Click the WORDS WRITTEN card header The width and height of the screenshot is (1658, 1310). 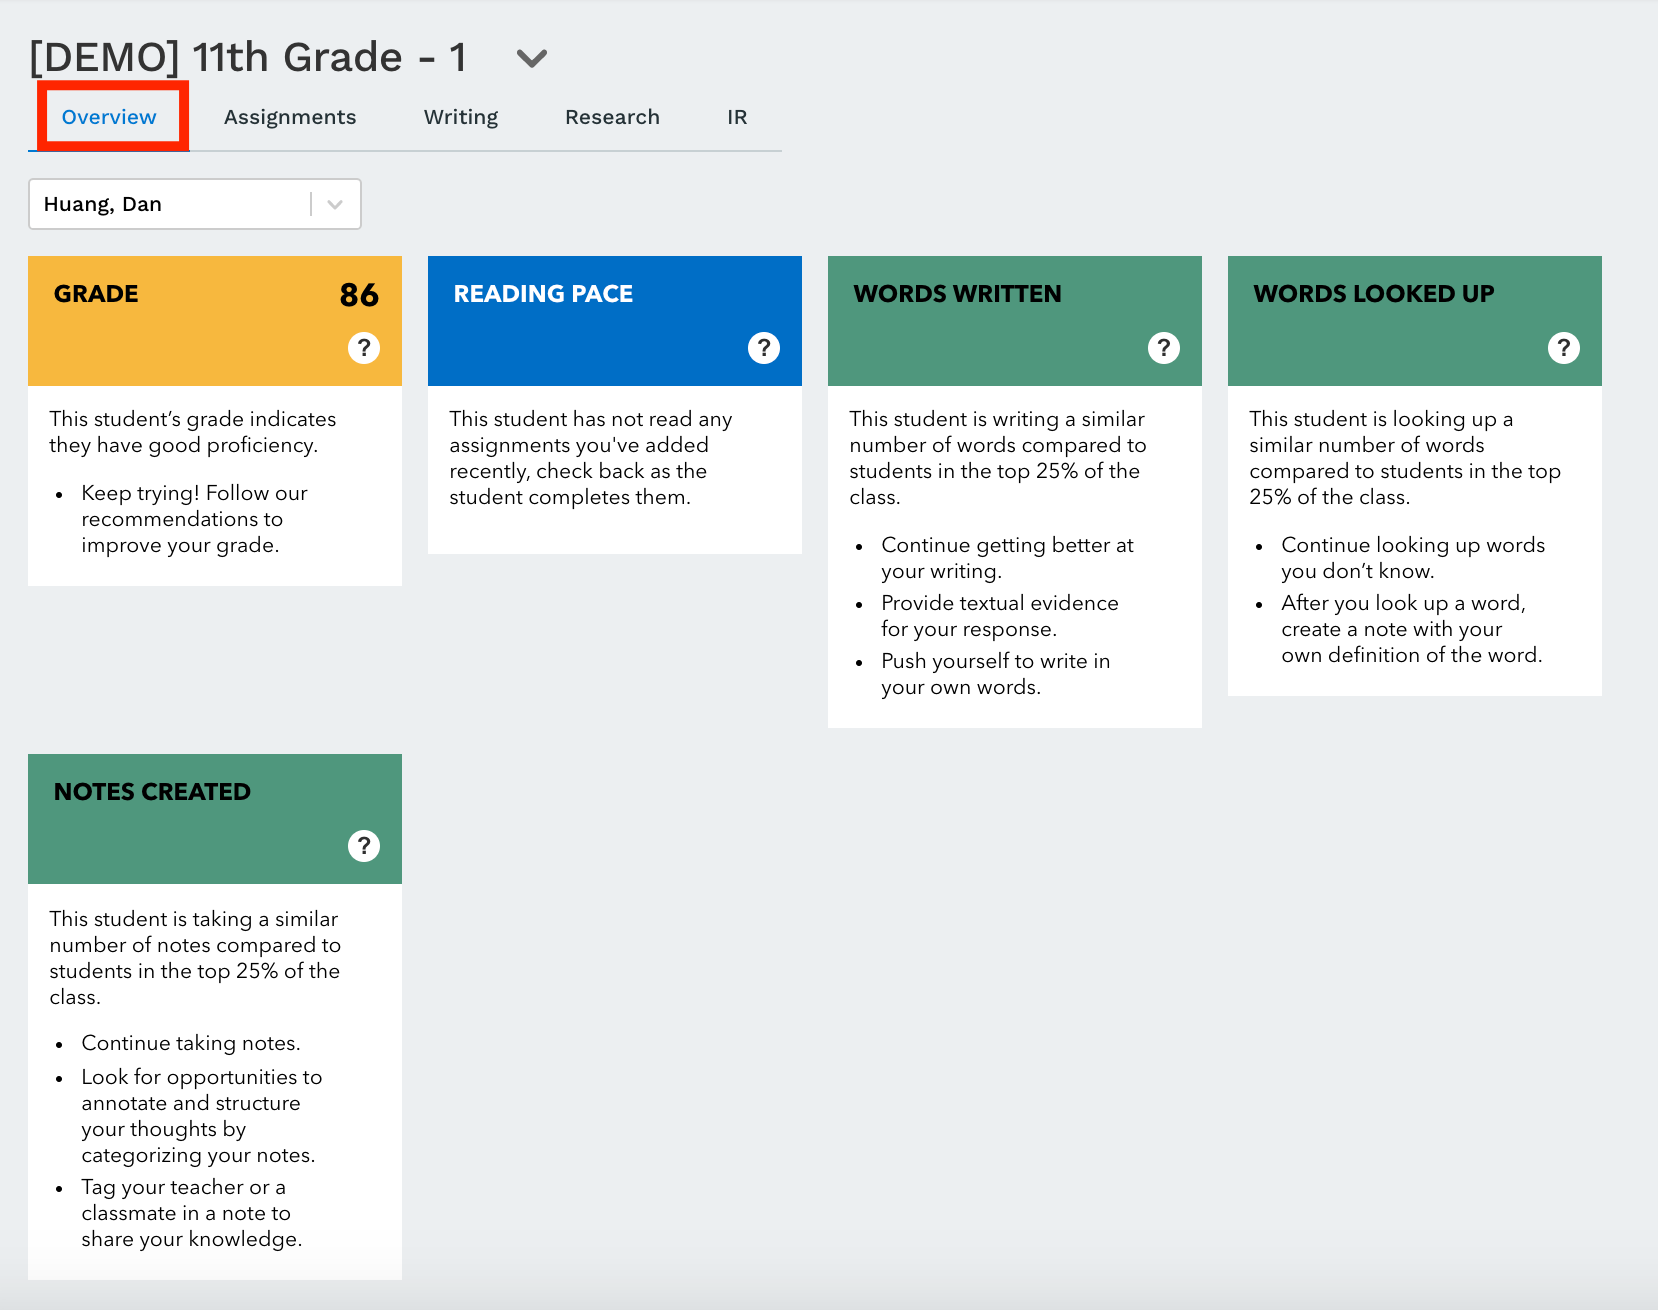pos(1015,321)
